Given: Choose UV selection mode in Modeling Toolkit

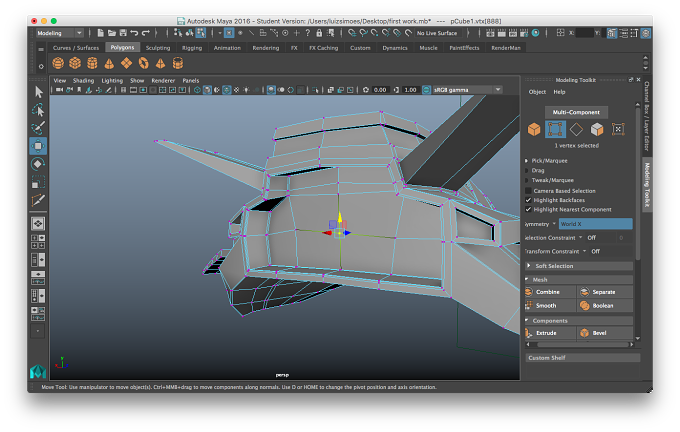Looking at the screenshot, I should pos(618,129).
